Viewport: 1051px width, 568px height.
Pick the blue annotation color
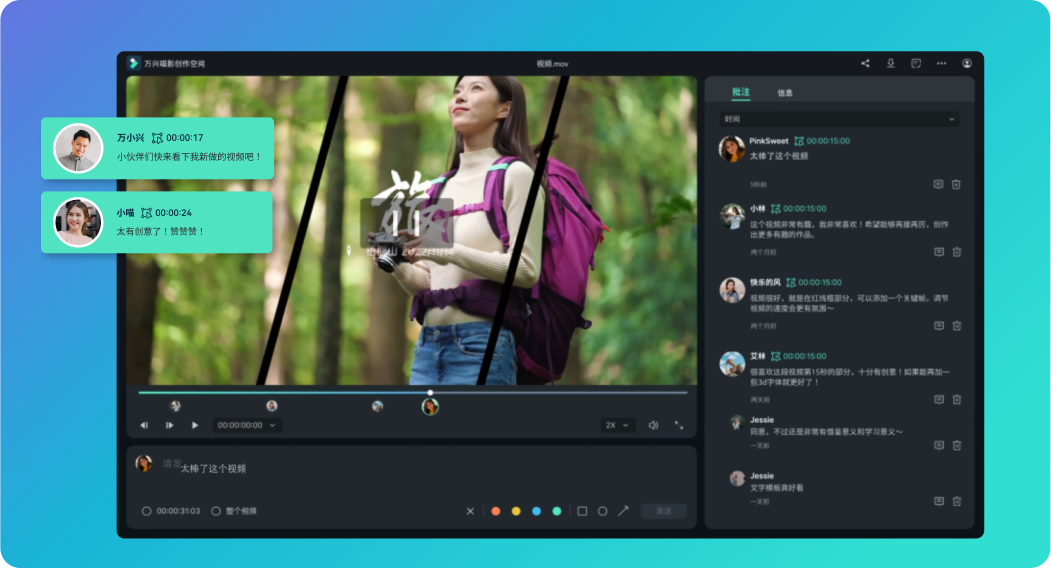(x=536, y=511)
